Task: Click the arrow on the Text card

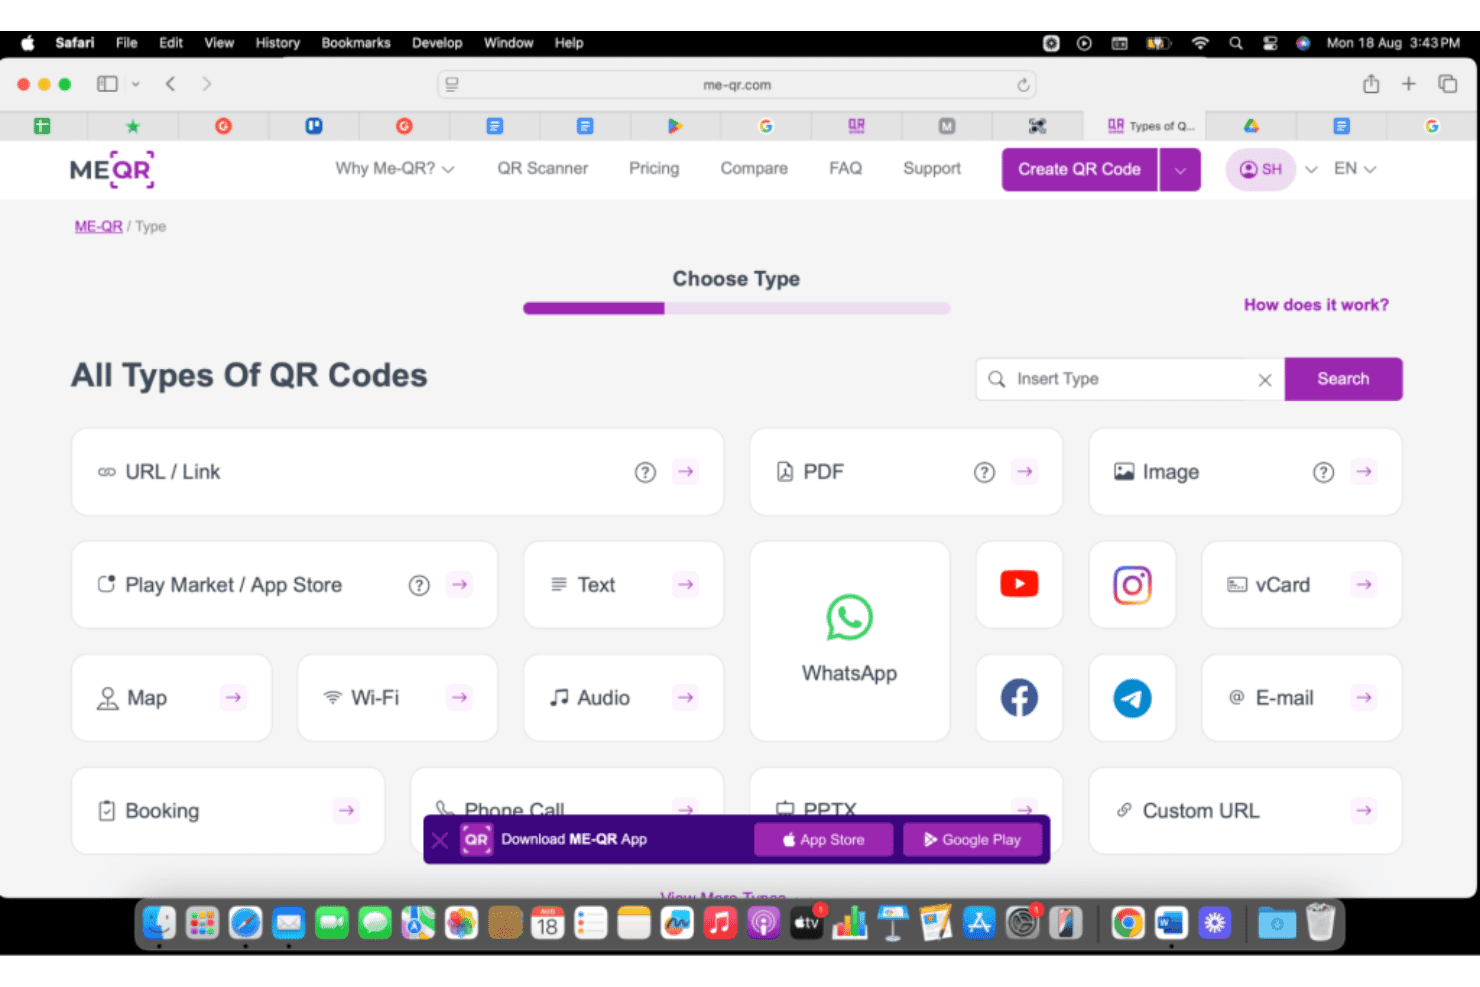Action: pyautogui.click(x=685, y=584)
